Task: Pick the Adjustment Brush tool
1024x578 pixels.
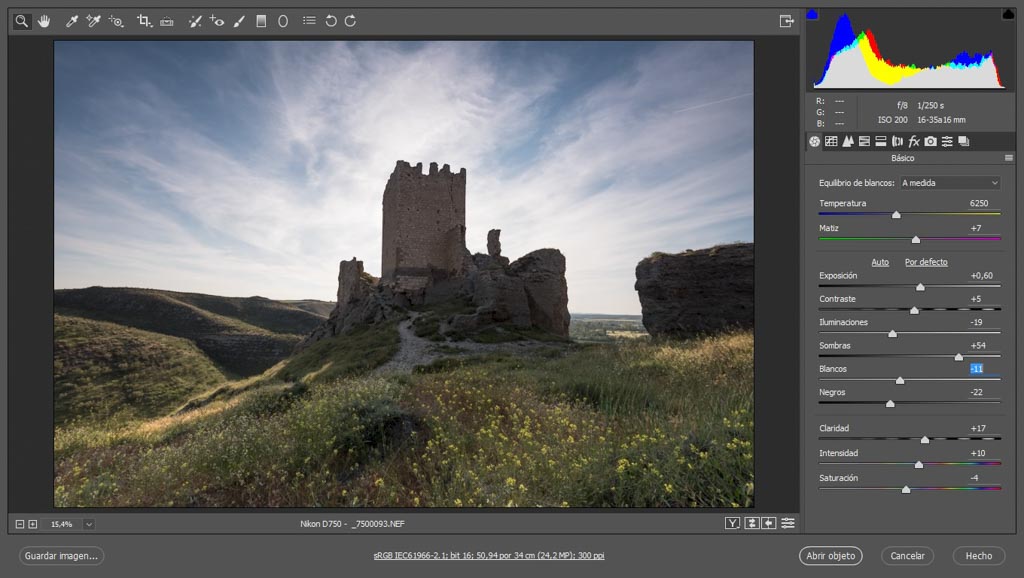Action: coord(239,21)
